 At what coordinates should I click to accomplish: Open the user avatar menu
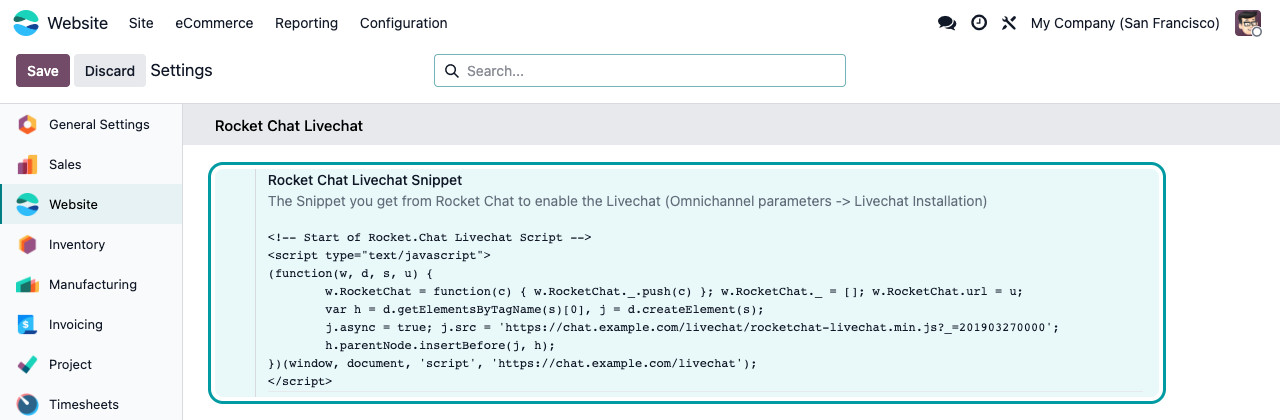(1248, 23)
